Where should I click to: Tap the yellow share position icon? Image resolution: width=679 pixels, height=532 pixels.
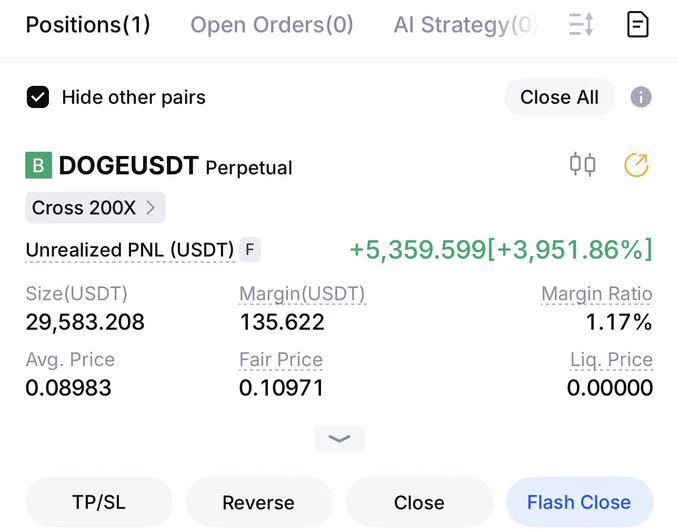click(636, 165)
